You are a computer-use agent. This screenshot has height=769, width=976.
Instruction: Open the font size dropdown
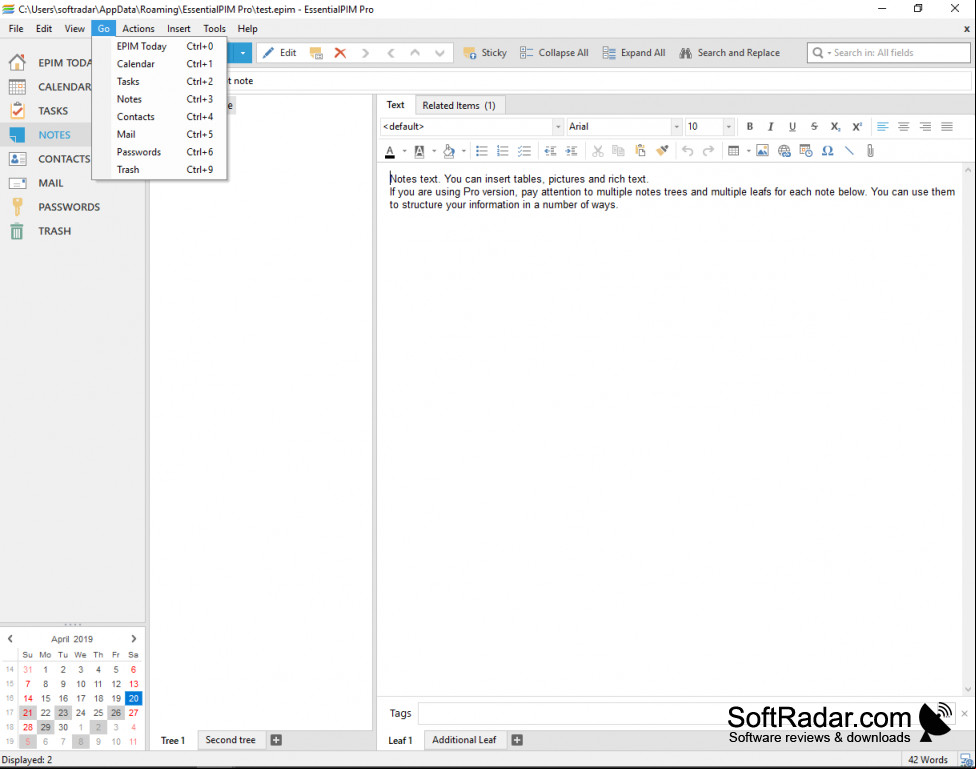729,126
